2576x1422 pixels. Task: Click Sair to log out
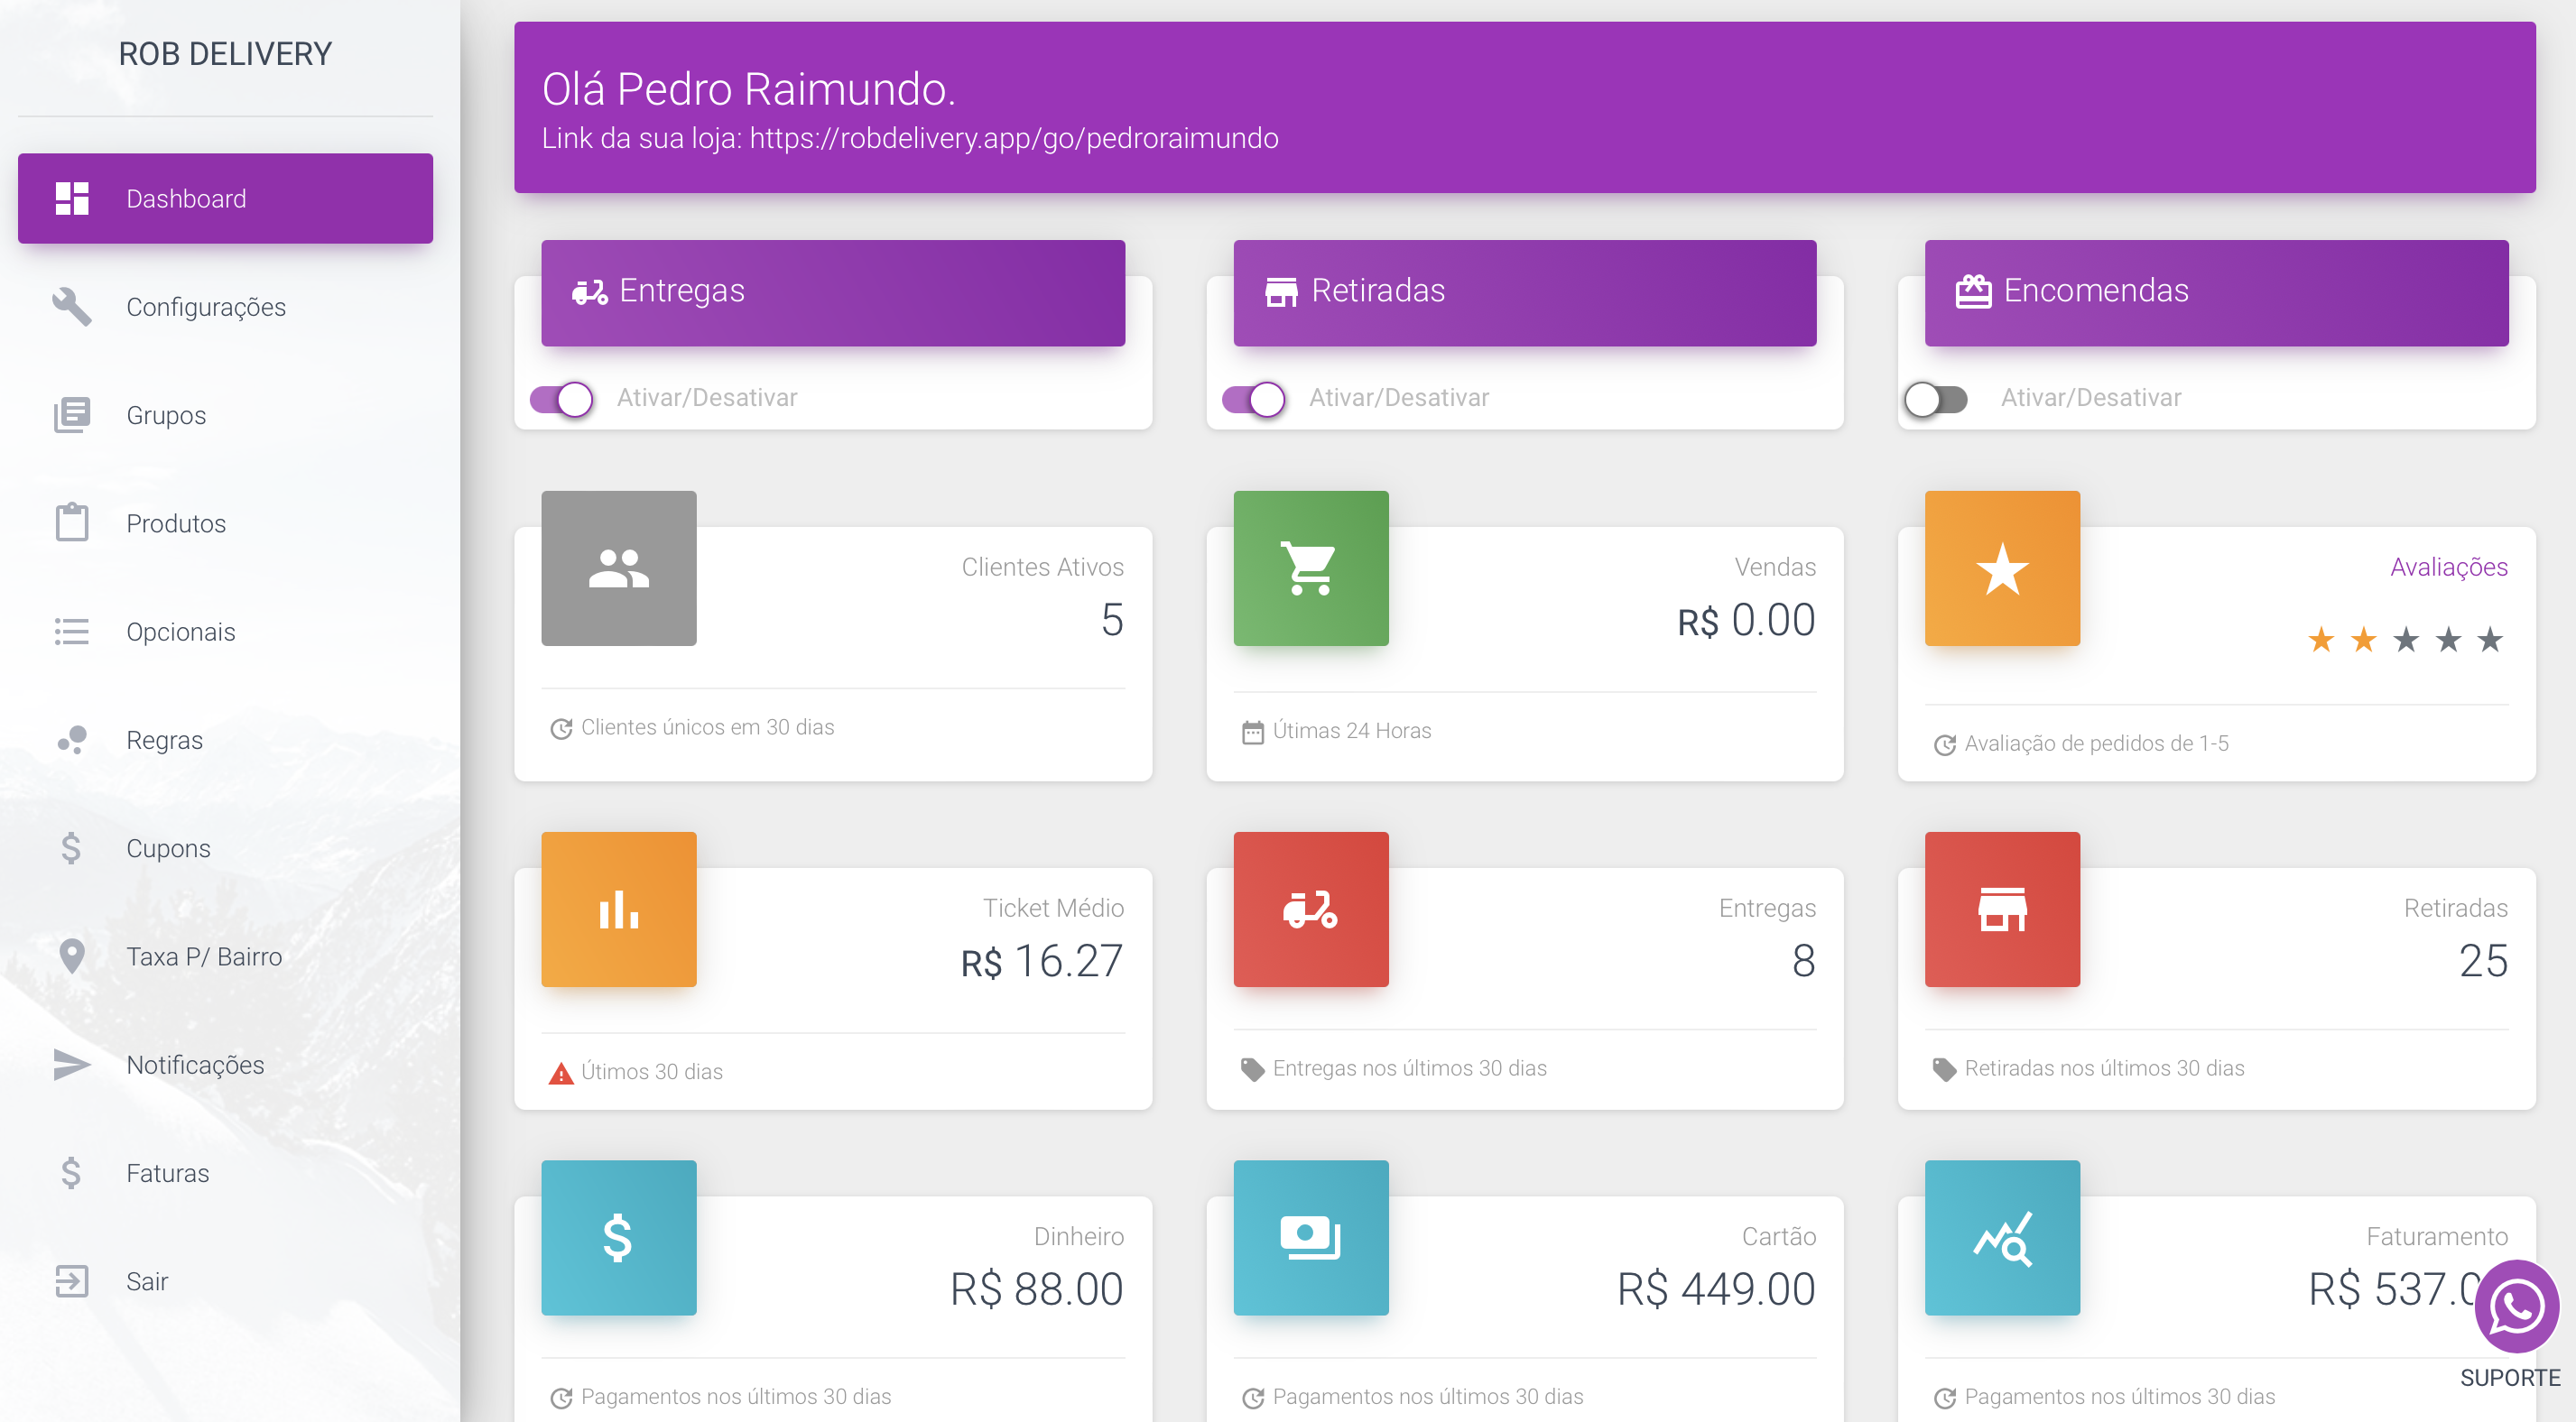(147, 1281)
